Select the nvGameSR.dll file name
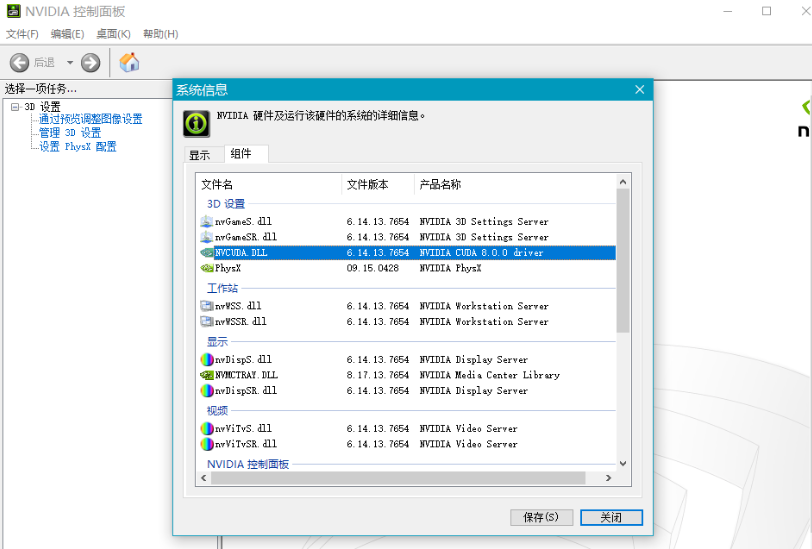 246,237
